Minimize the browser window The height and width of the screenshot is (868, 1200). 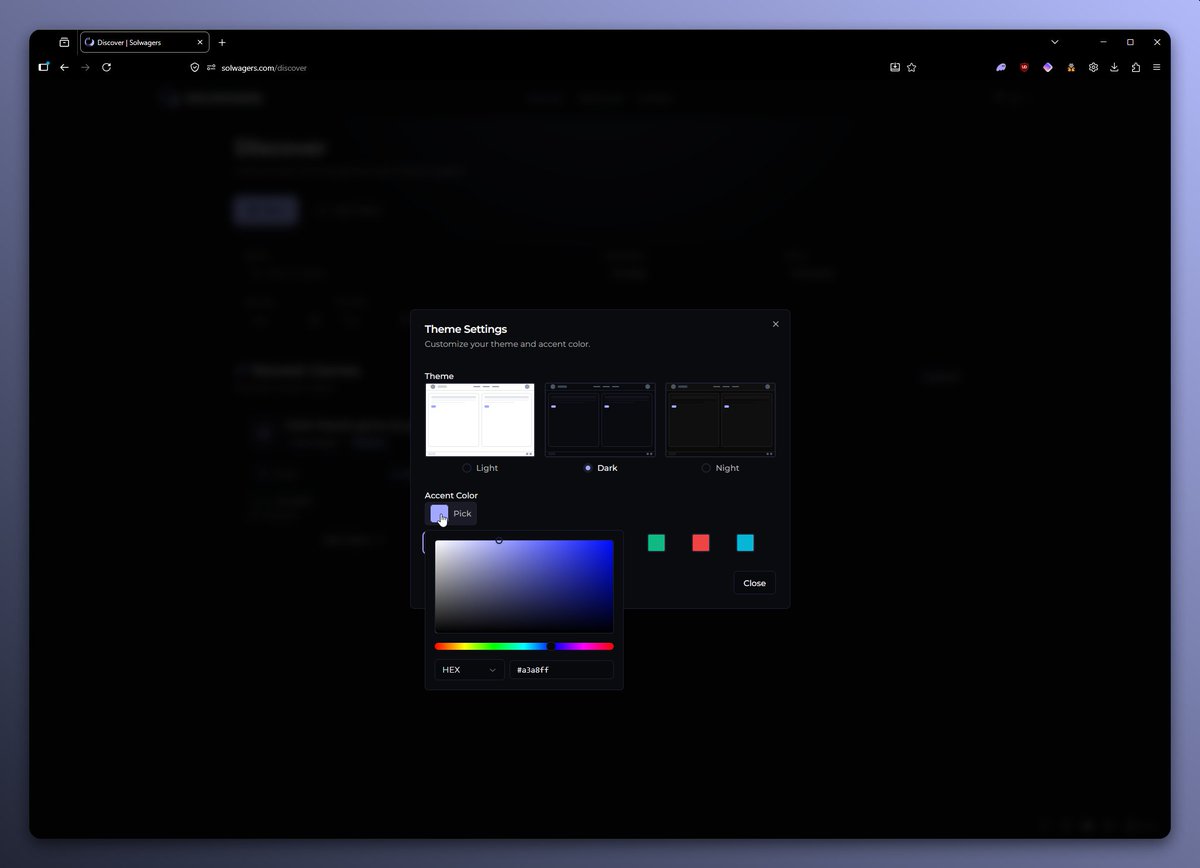[1103, 42]
